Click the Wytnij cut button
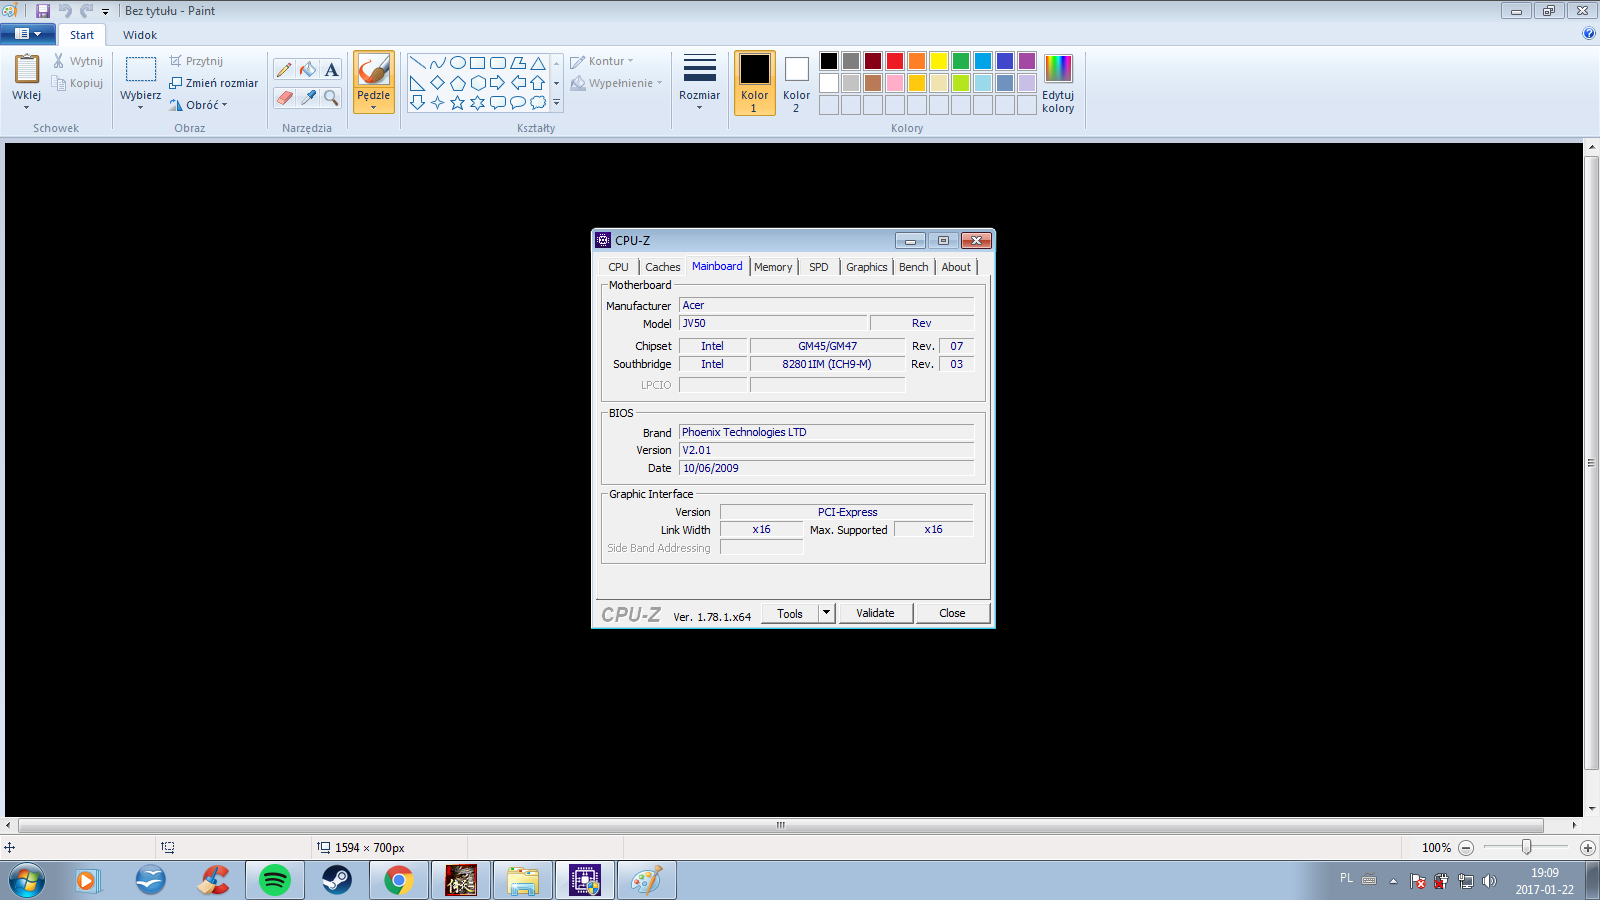The width and height of the screenshot is (1600, 900). (x=78, y=61)
